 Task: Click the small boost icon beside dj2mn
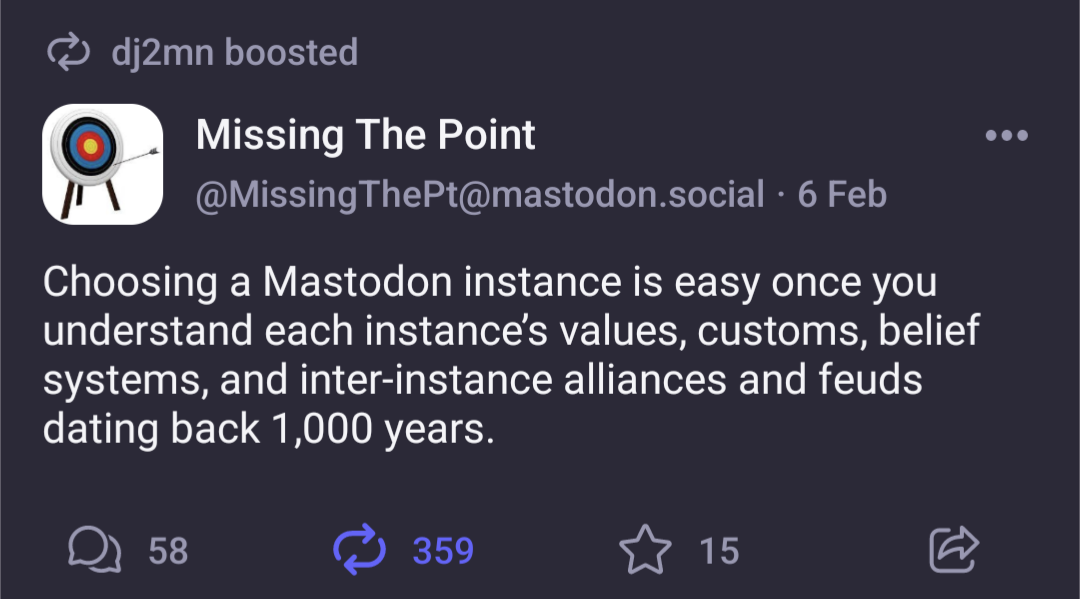pos(68,53)
